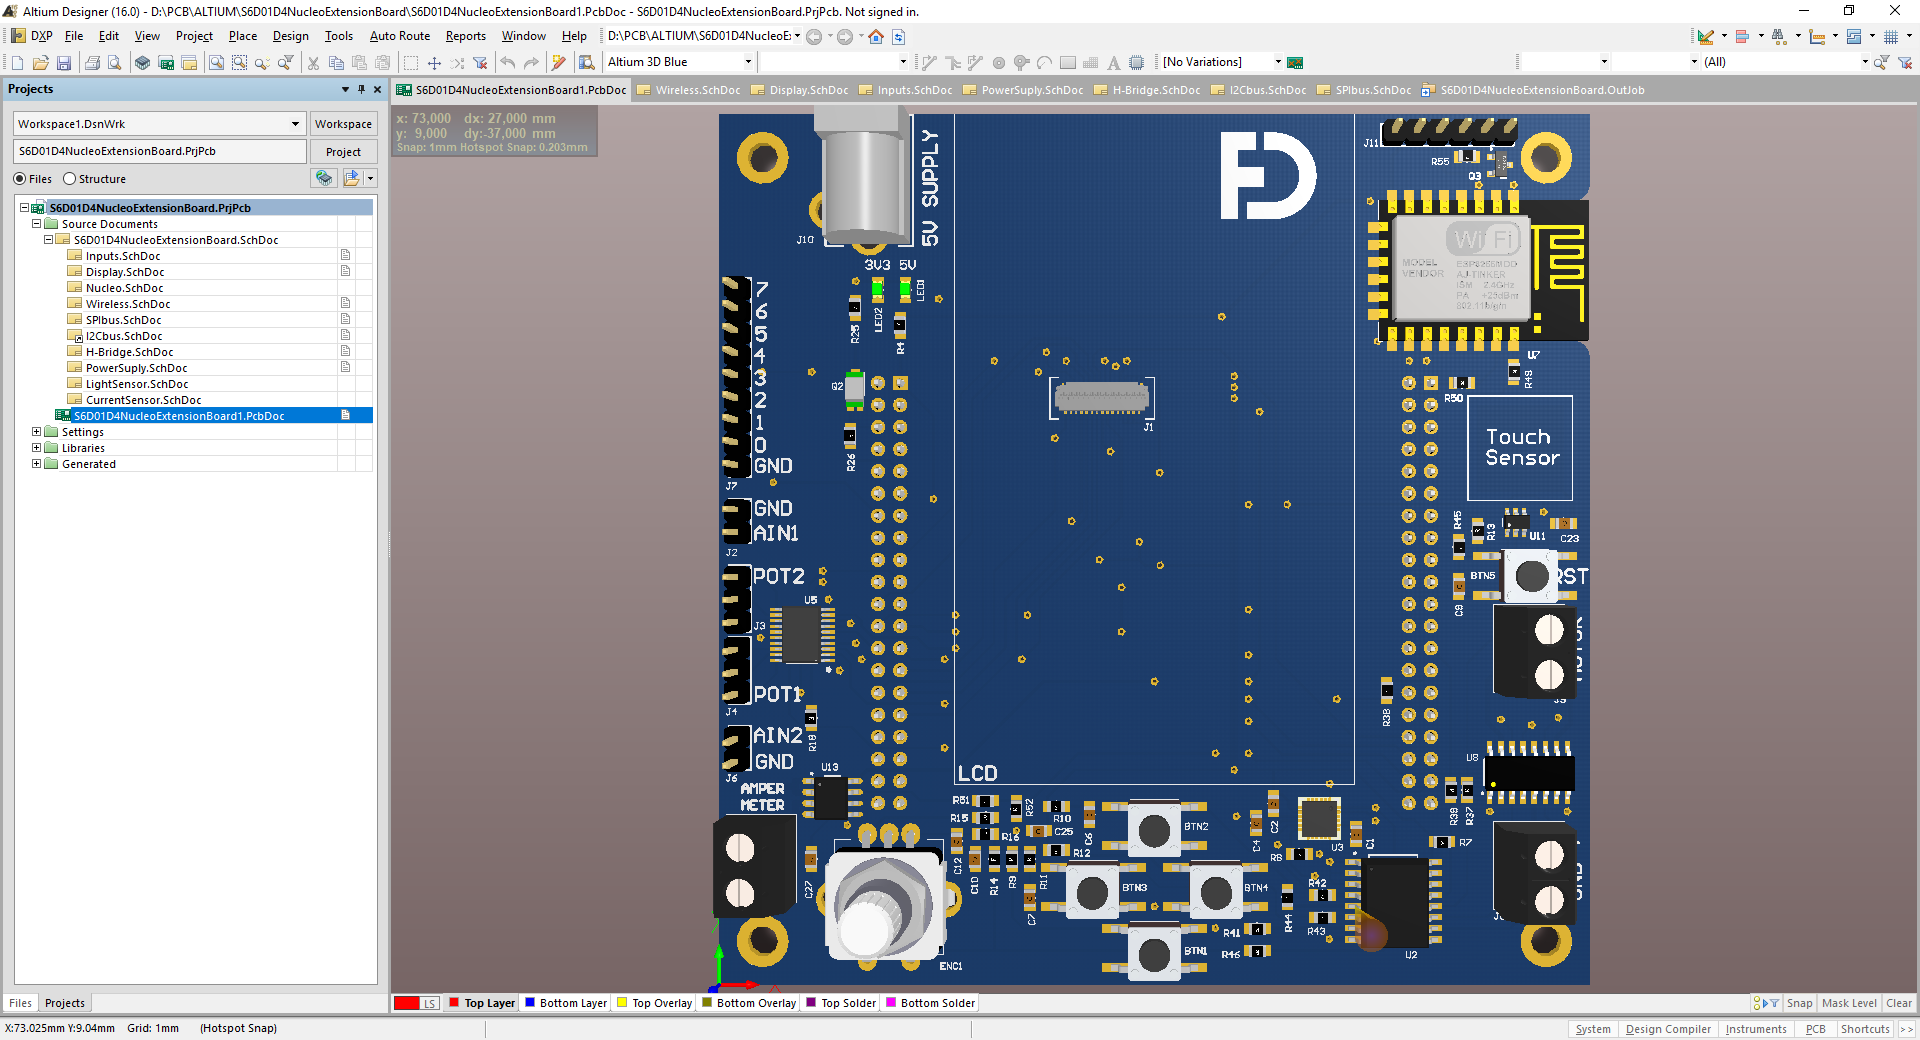The width and height of the screenshot is (1920, 1040).
Task: Click the Design Compiler status button
Action: tap(1667, 1029)
